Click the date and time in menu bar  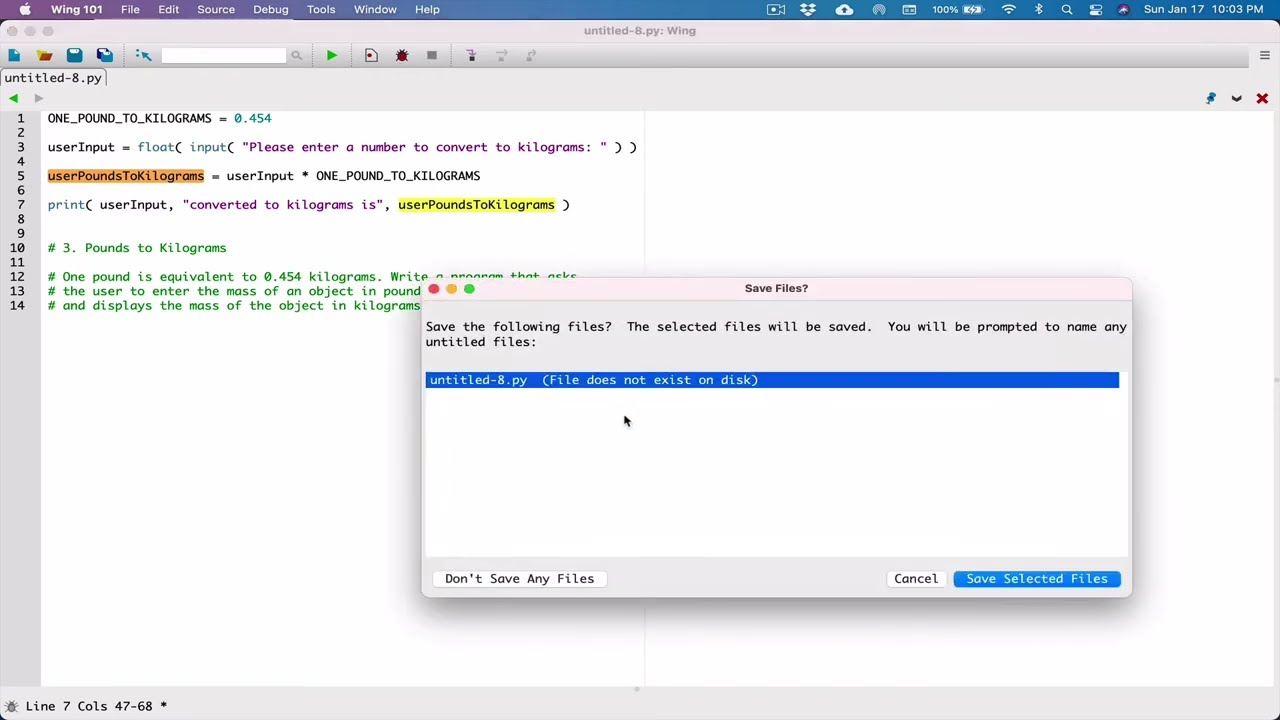pyautogui.click(x=1203, y=9)
